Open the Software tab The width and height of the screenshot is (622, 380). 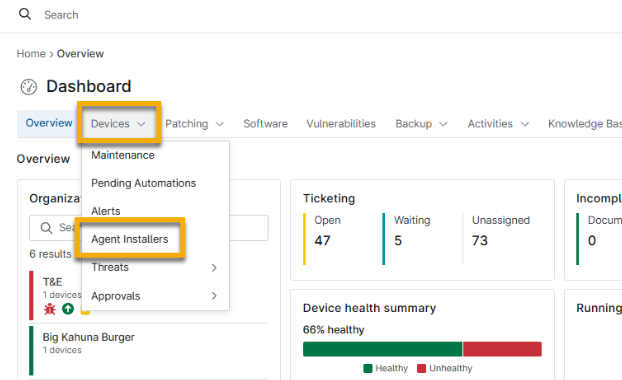pos(265,124)
